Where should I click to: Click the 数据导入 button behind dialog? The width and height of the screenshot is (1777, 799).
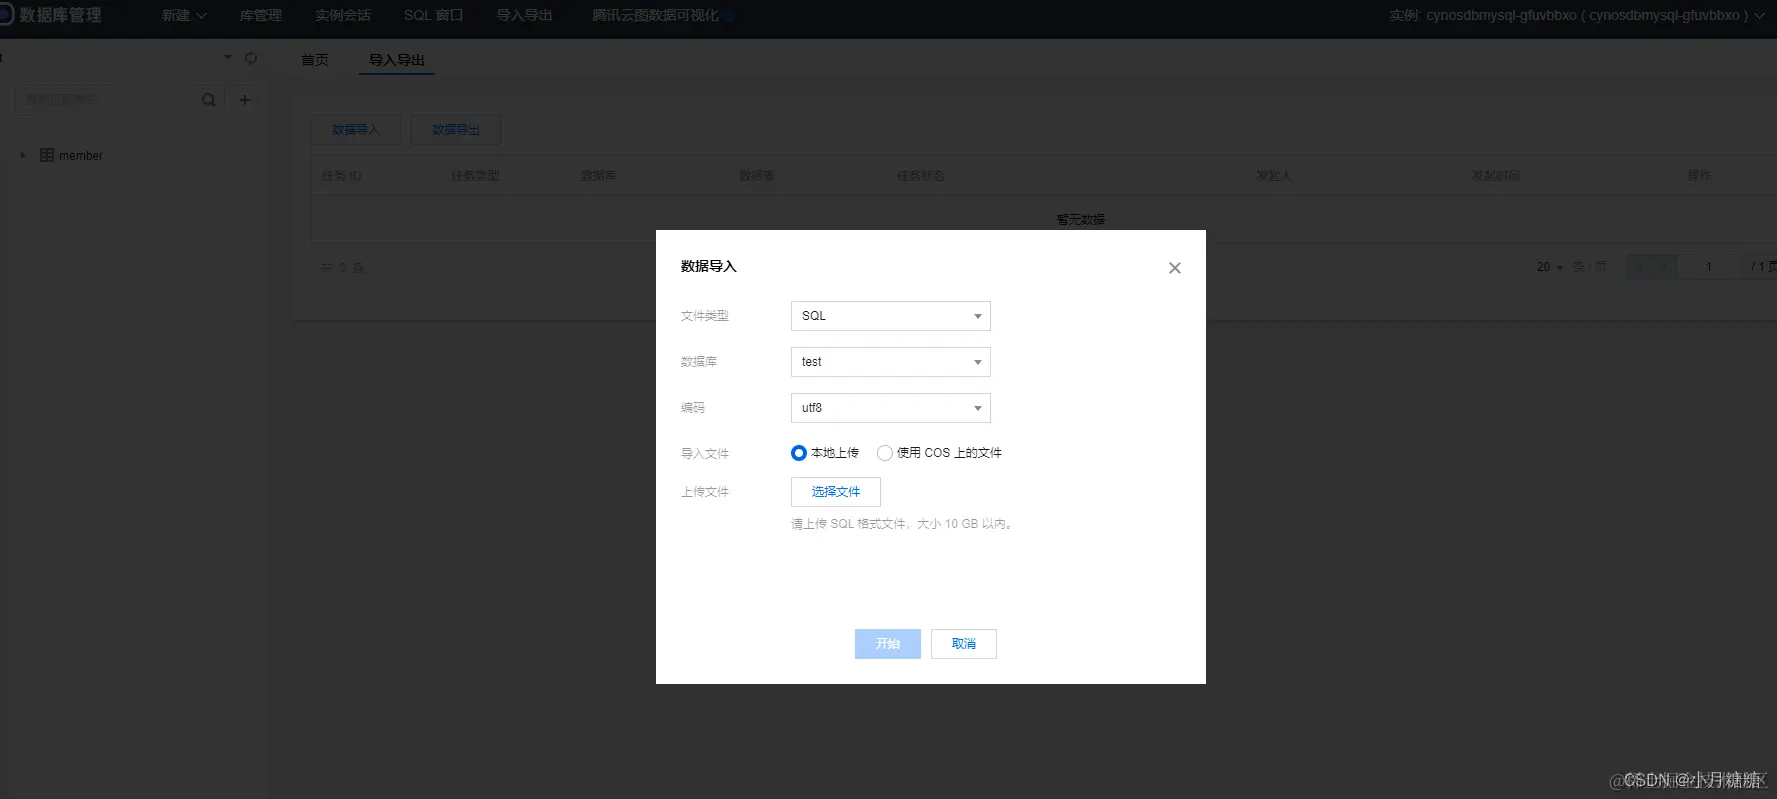(x=356, y=130)
